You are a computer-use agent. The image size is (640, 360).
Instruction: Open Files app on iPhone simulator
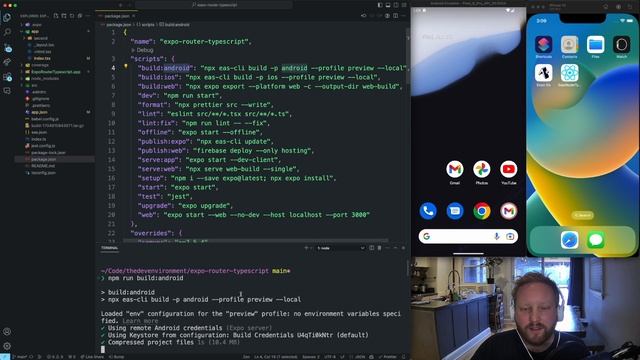pyautogui.click(x=596, y=44)
